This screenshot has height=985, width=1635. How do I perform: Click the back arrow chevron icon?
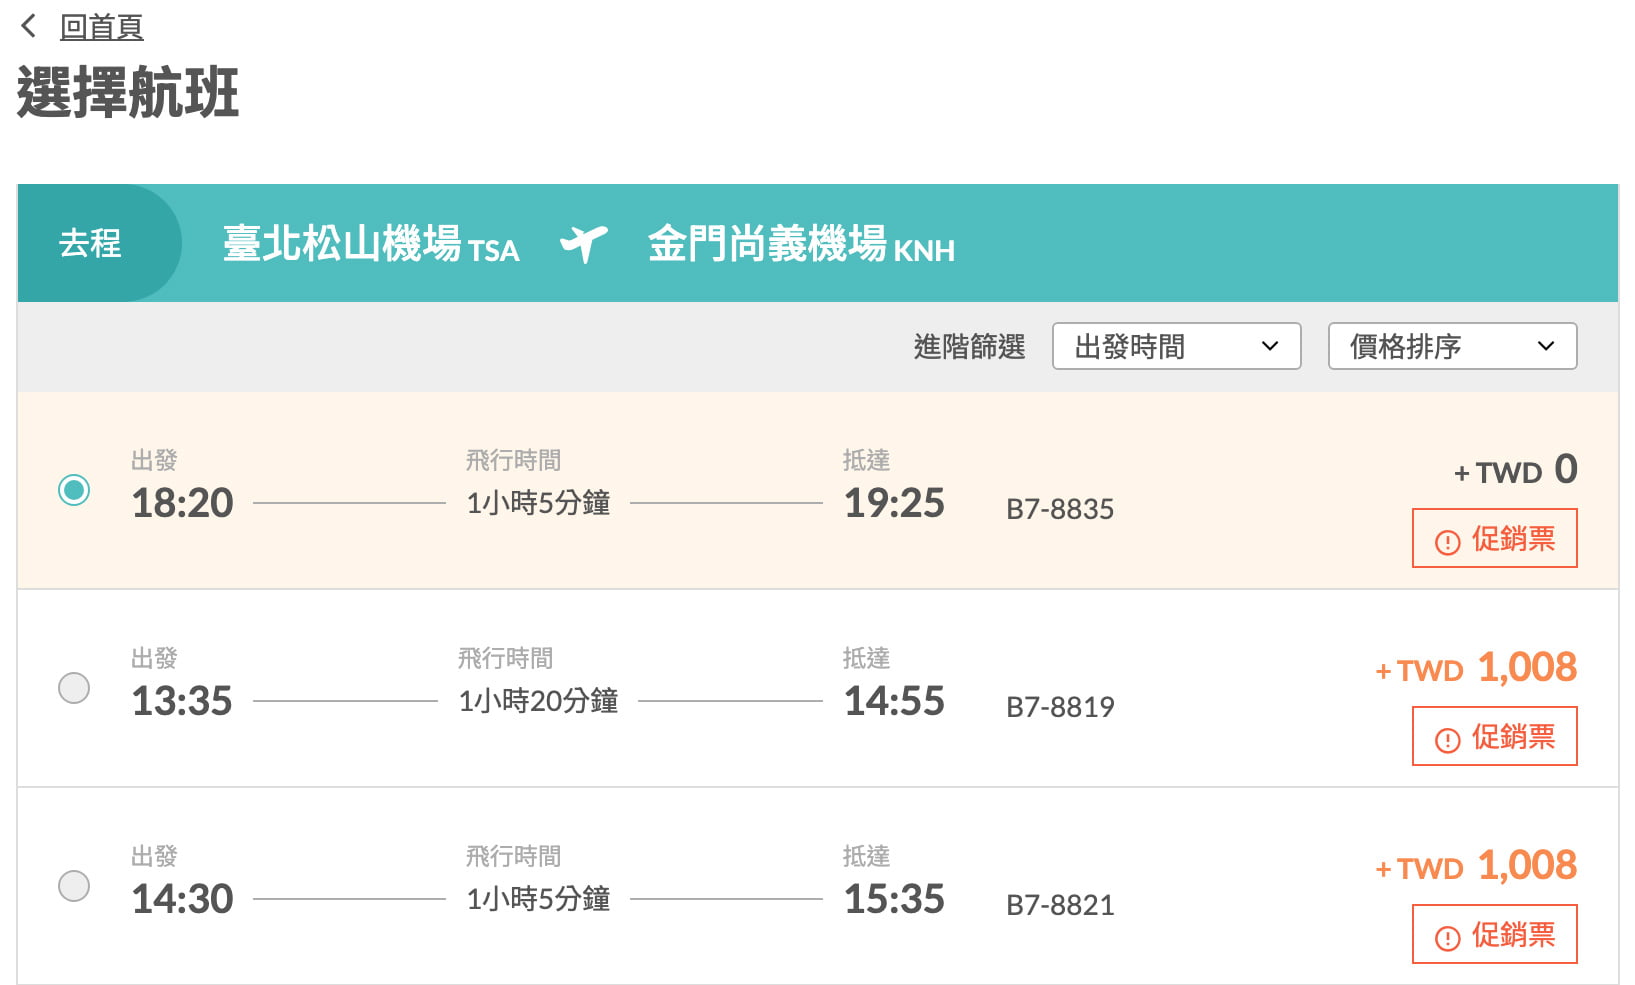tap(29, 26)
